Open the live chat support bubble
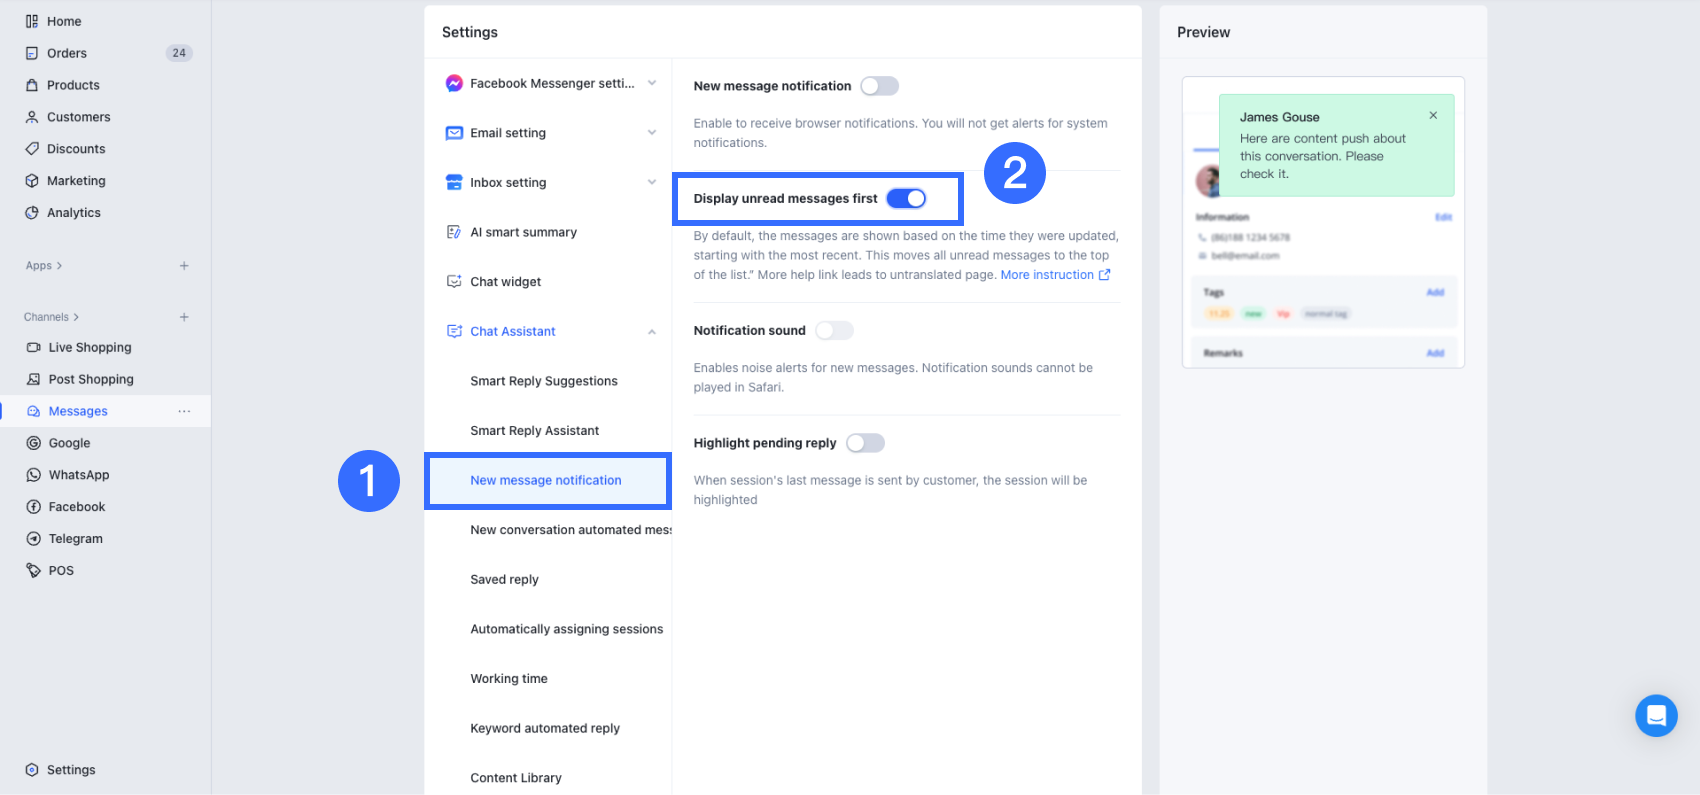The image size is (1700, 795). [x=1656, y=716]
